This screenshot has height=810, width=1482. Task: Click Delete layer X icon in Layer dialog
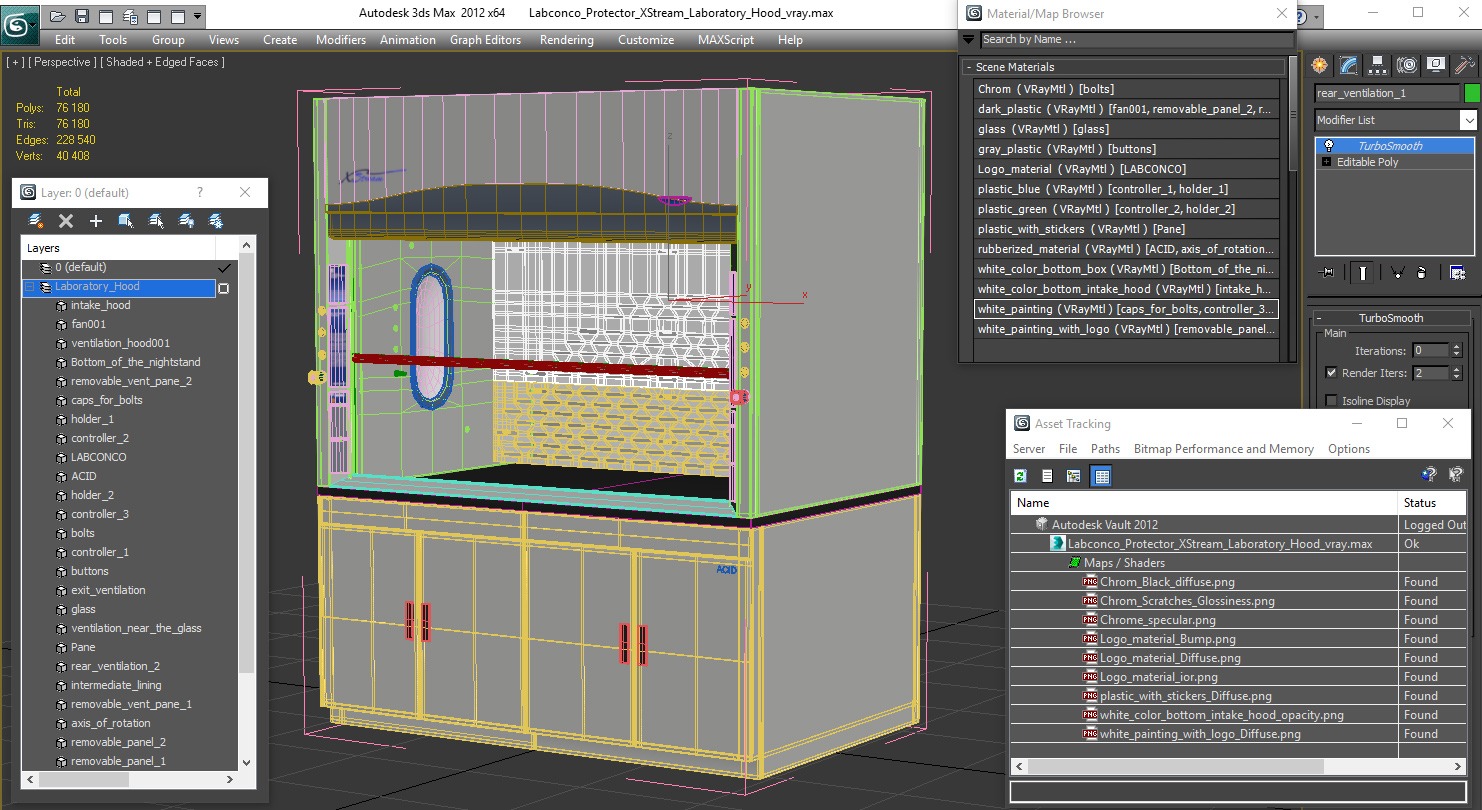66,221
